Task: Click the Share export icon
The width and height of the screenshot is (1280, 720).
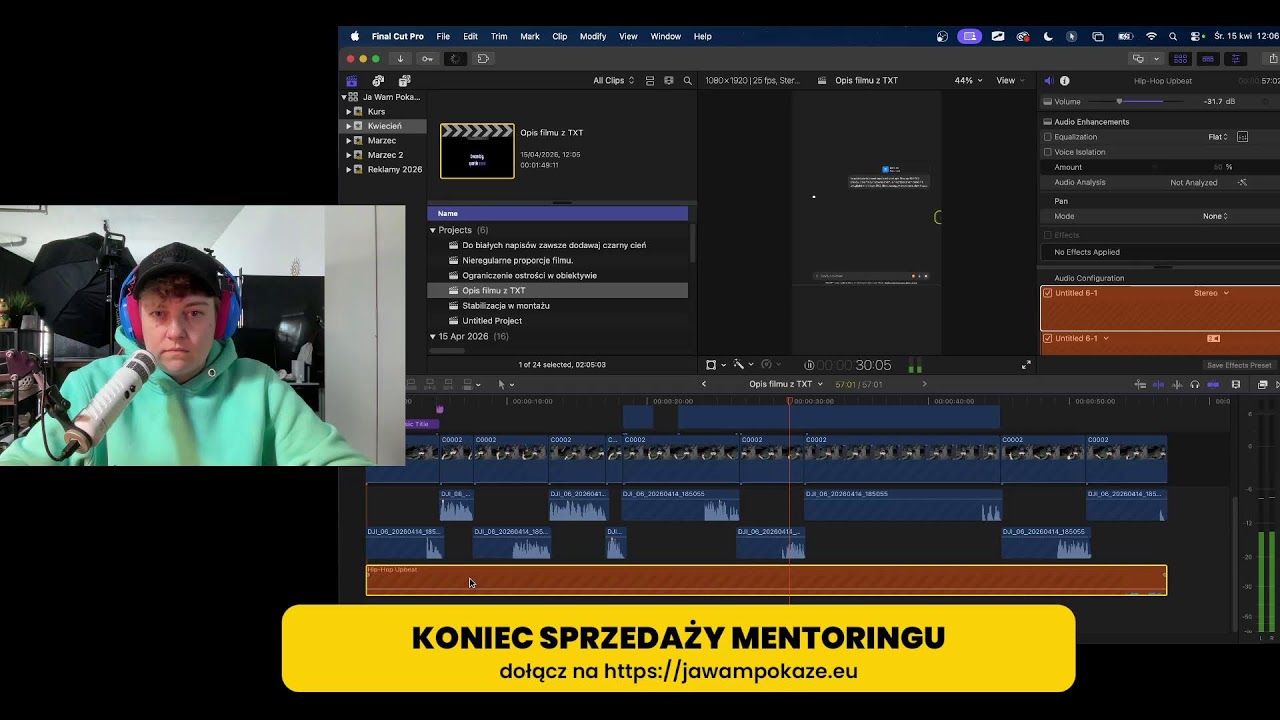Action: (1273, 59)
